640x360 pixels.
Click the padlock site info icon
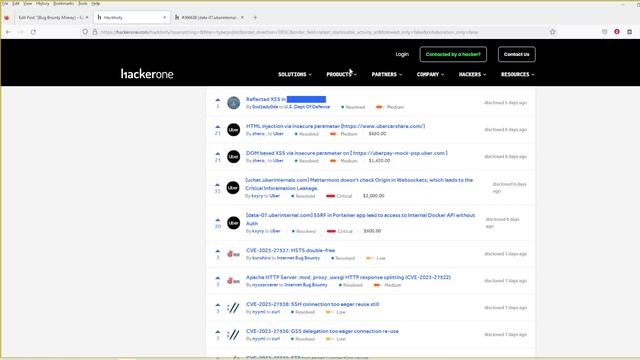95,32
